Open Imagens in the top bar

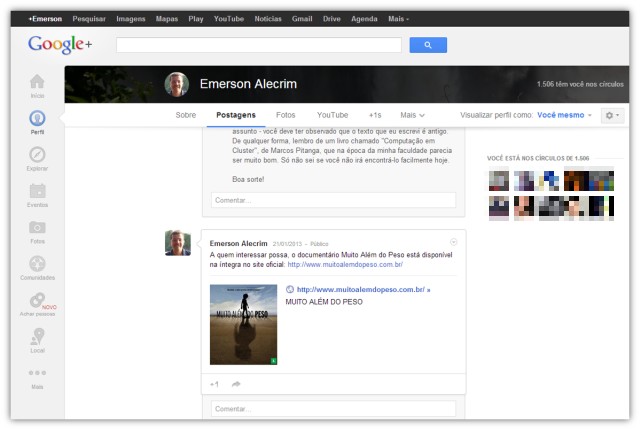131,19
